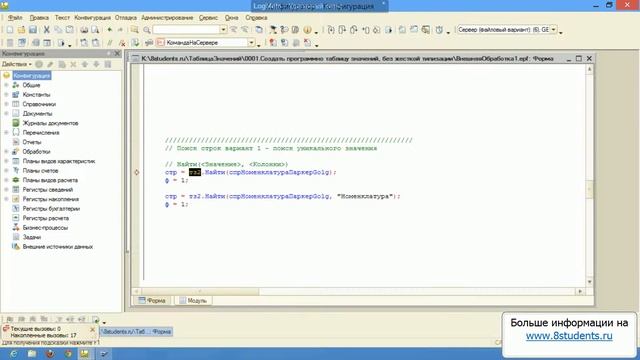Click the 8students Форма window taskbar button
Viewport: 640px width, 360px height.
[x=136, y=331]
